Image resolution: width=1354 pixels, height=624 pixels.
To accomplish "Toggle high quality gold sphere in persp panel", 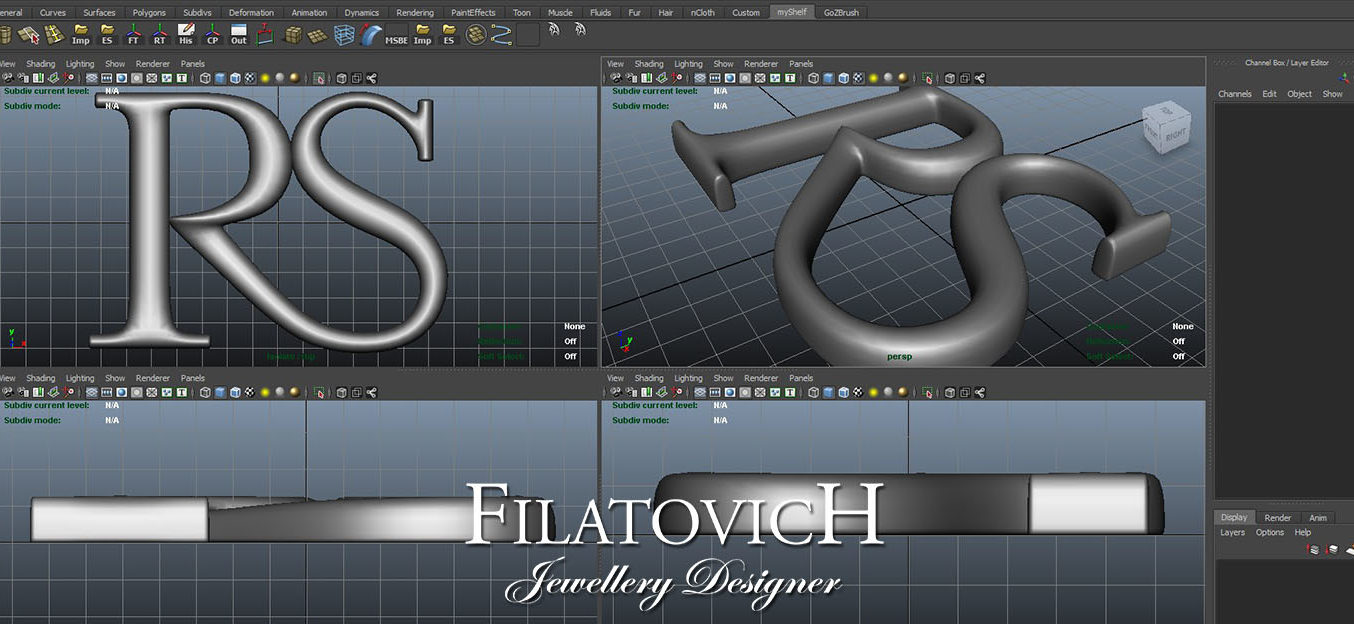I will point(902,77).
